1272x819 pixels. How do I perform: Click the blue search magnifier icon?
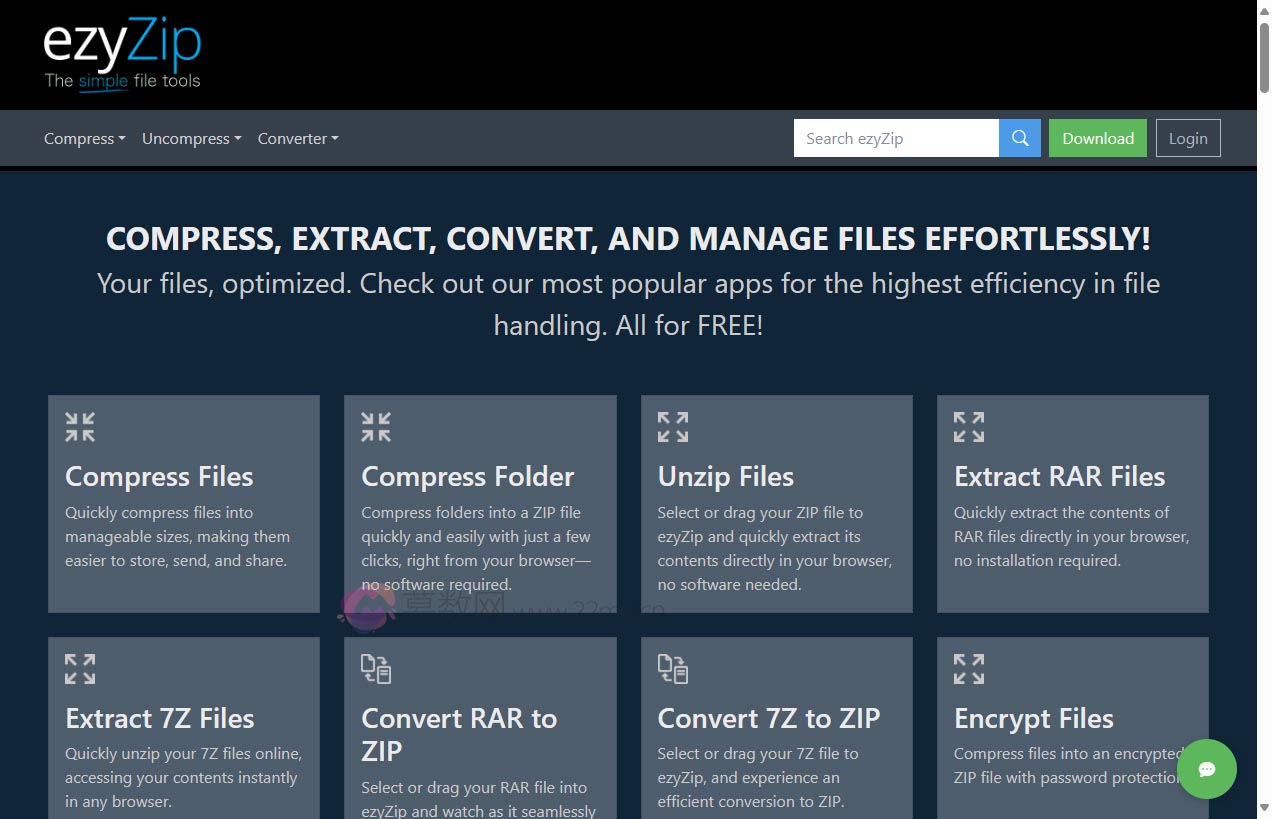tap(1019, 138)
